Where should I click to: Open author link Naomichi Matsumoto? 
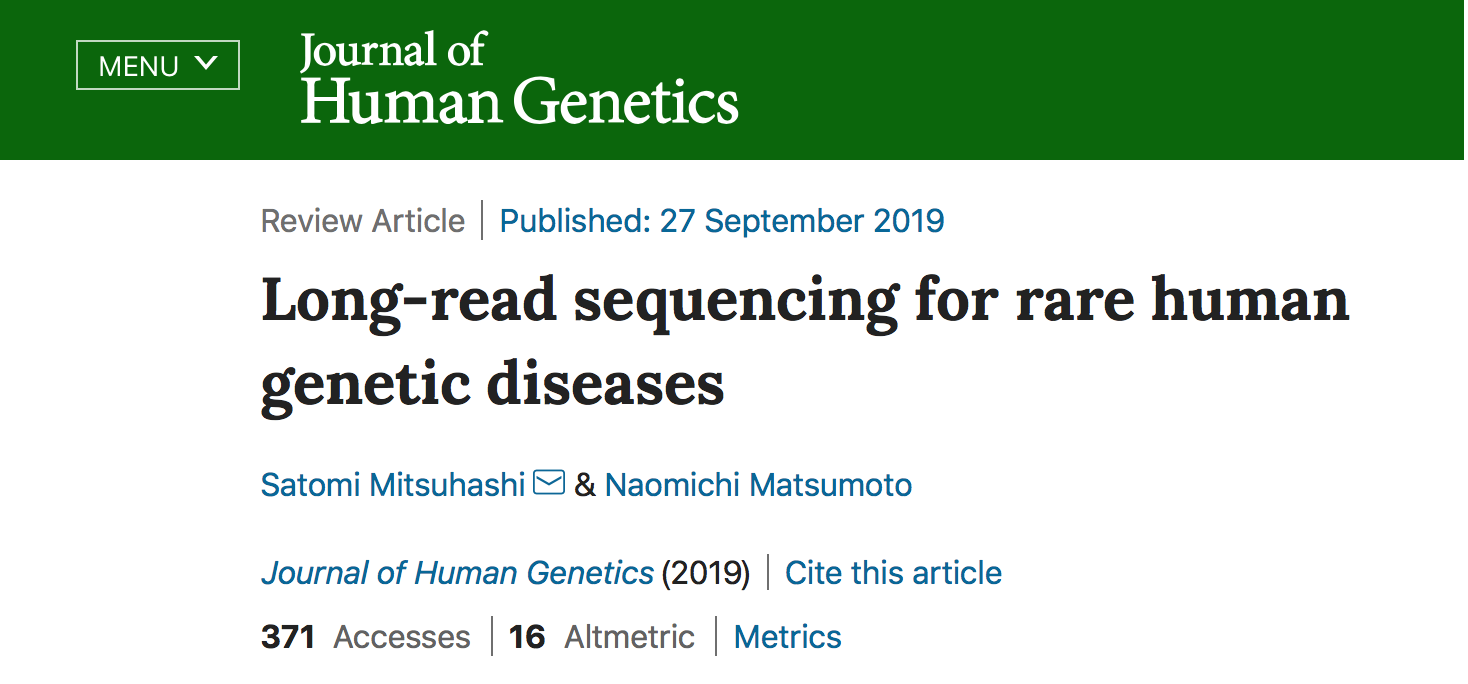point(758,485)
